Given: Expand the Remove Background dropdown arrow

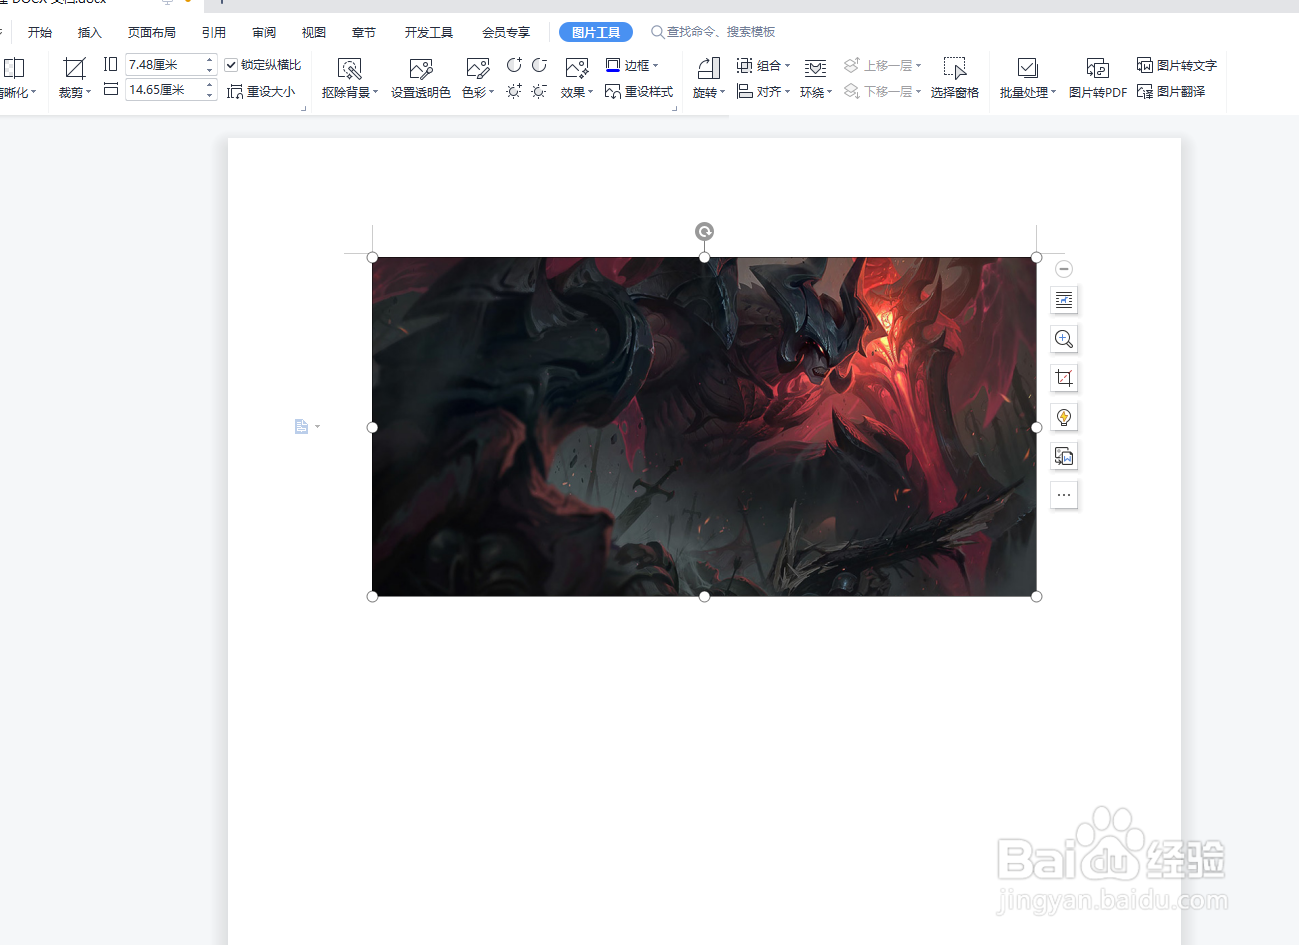Looking at the screenshot, I should pos(375,92).
